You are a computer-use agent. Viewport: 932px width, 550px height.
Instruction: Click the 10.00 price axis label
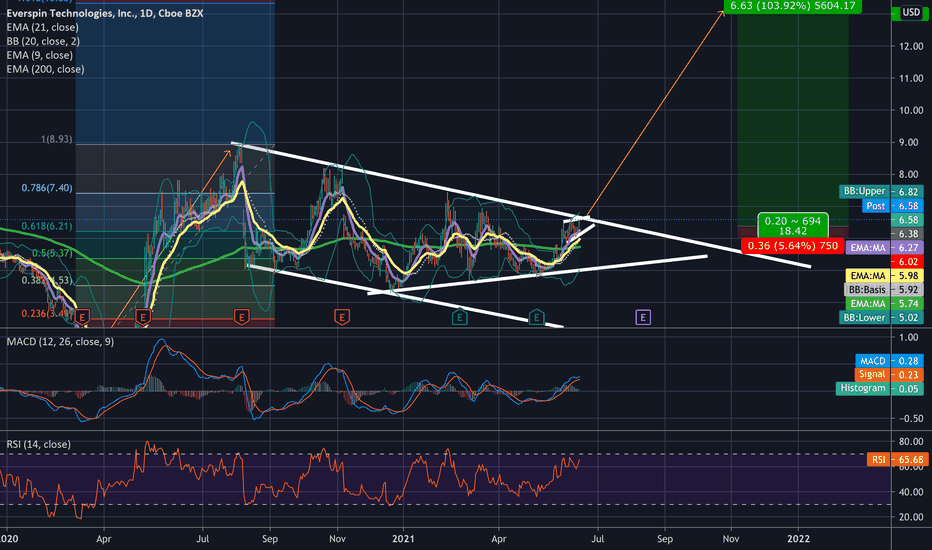coord(911,111)
